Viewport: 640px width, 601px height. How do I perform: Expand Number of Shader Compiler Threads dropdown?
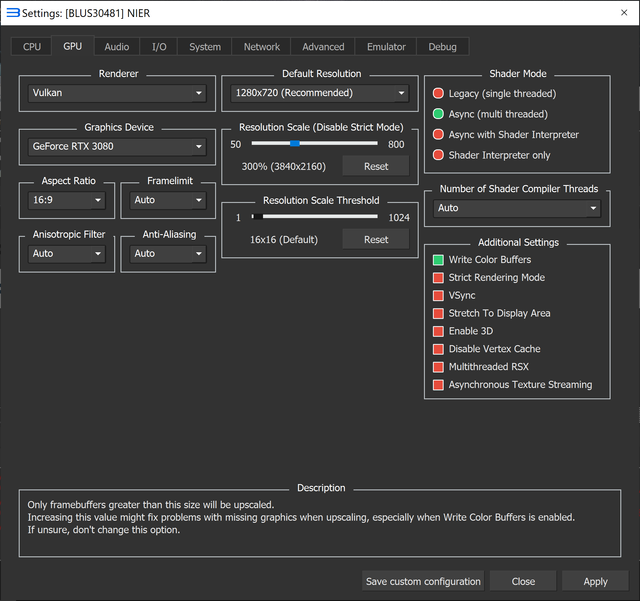pos(517,208)
